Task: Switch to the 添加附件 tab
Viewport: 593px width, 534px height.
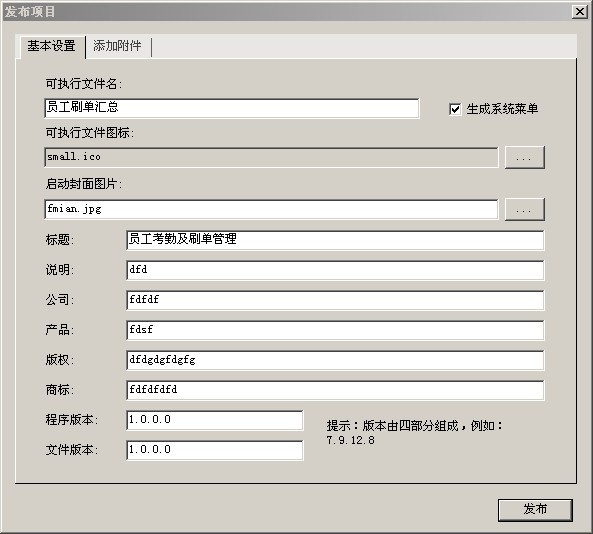Action: tap(118, 47)
